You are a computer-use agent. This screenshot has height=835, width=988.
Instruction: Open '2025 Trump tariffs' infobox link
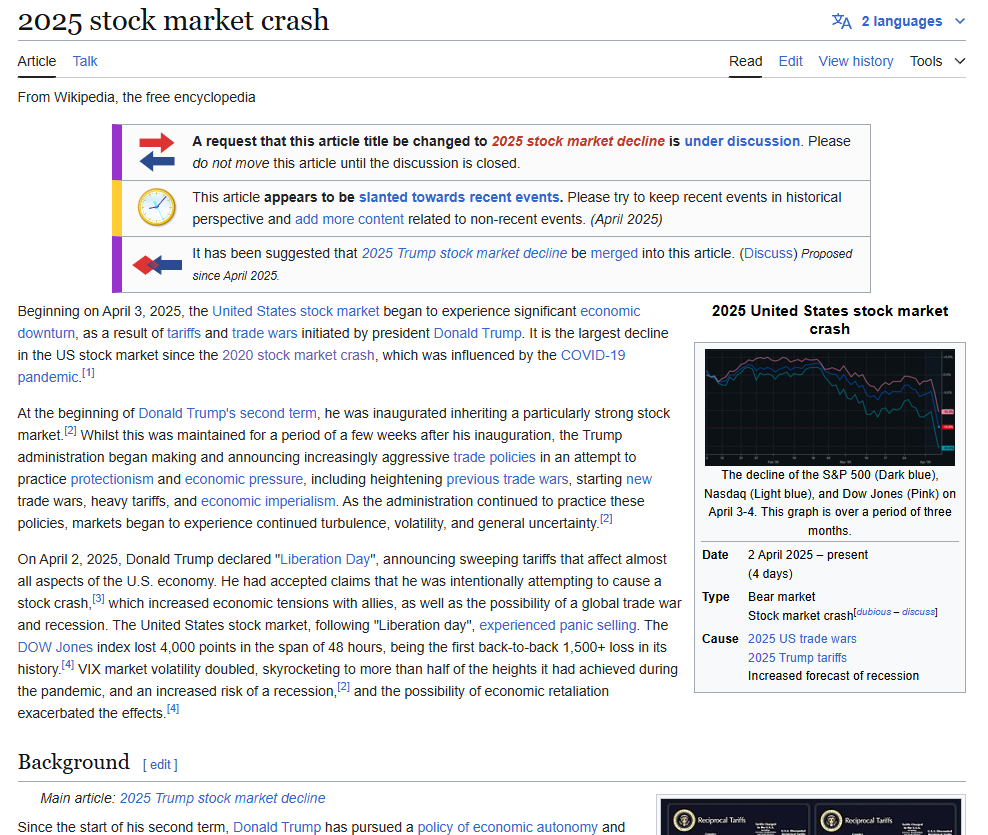coord(797,658)
